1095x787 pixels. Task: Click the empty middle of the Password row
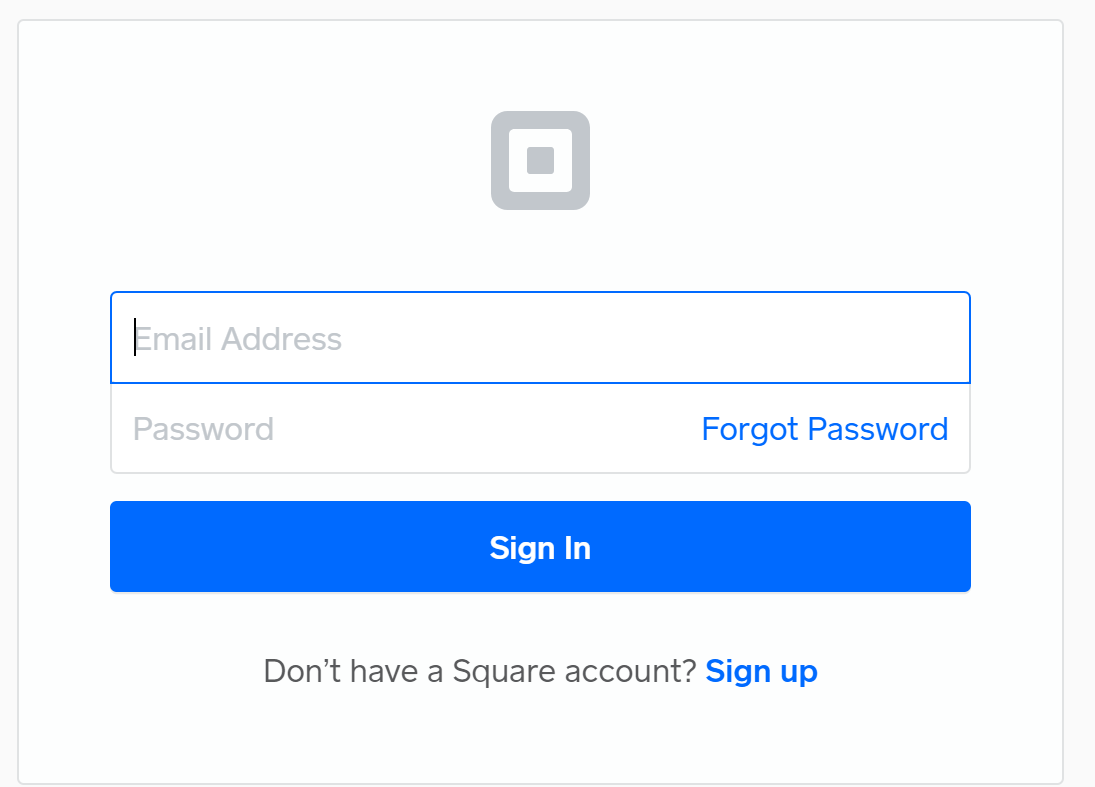point(489,429)
